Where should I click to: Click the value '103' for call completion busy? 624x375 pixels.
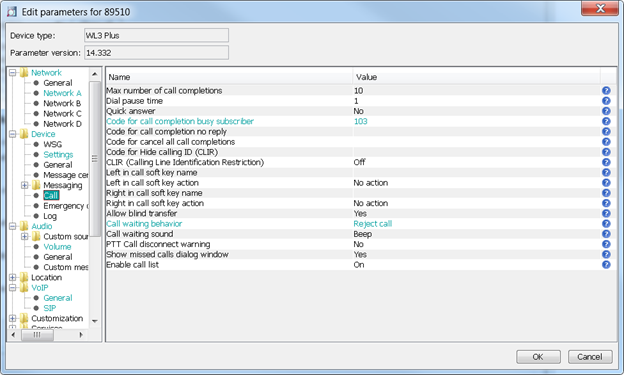click(x=361, y=121)
